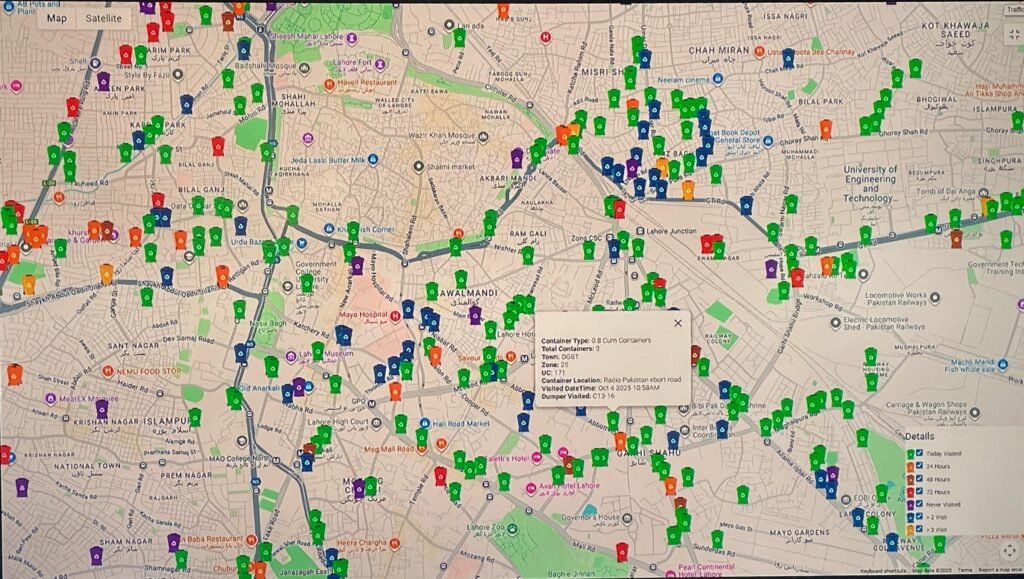Image resolution: width=1024 pixels, height=579 pixels.
Task: Click the map camera pan control icon
Action: tap(1007, 551)
